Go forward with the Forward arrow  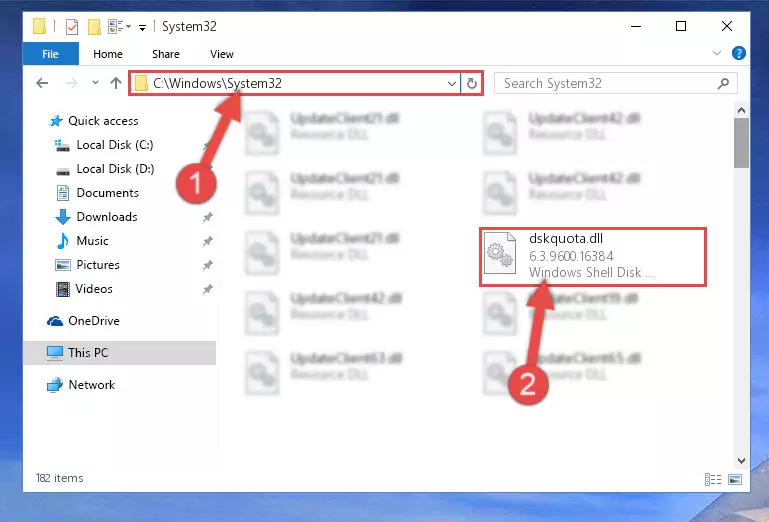[72, 83]
